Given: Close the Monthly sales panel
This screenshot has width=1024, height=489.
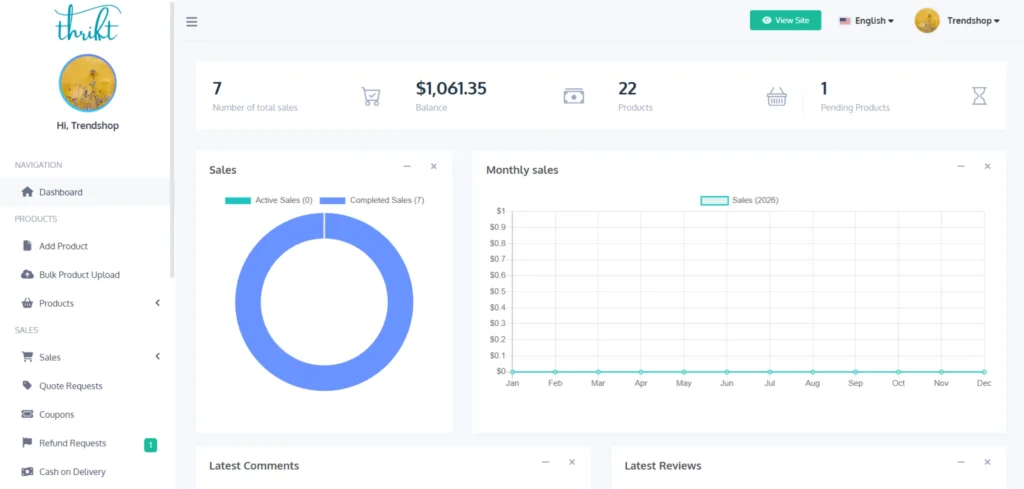Looking at the screenshot, I should pyautogui.click(x=987, y=167).
